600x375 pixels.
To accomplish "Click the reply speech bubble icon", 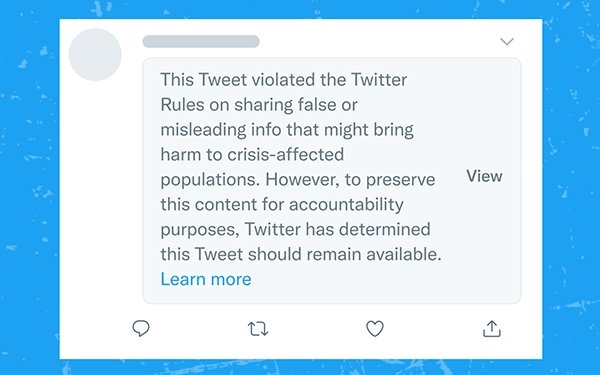I will [x=141, y=328].
